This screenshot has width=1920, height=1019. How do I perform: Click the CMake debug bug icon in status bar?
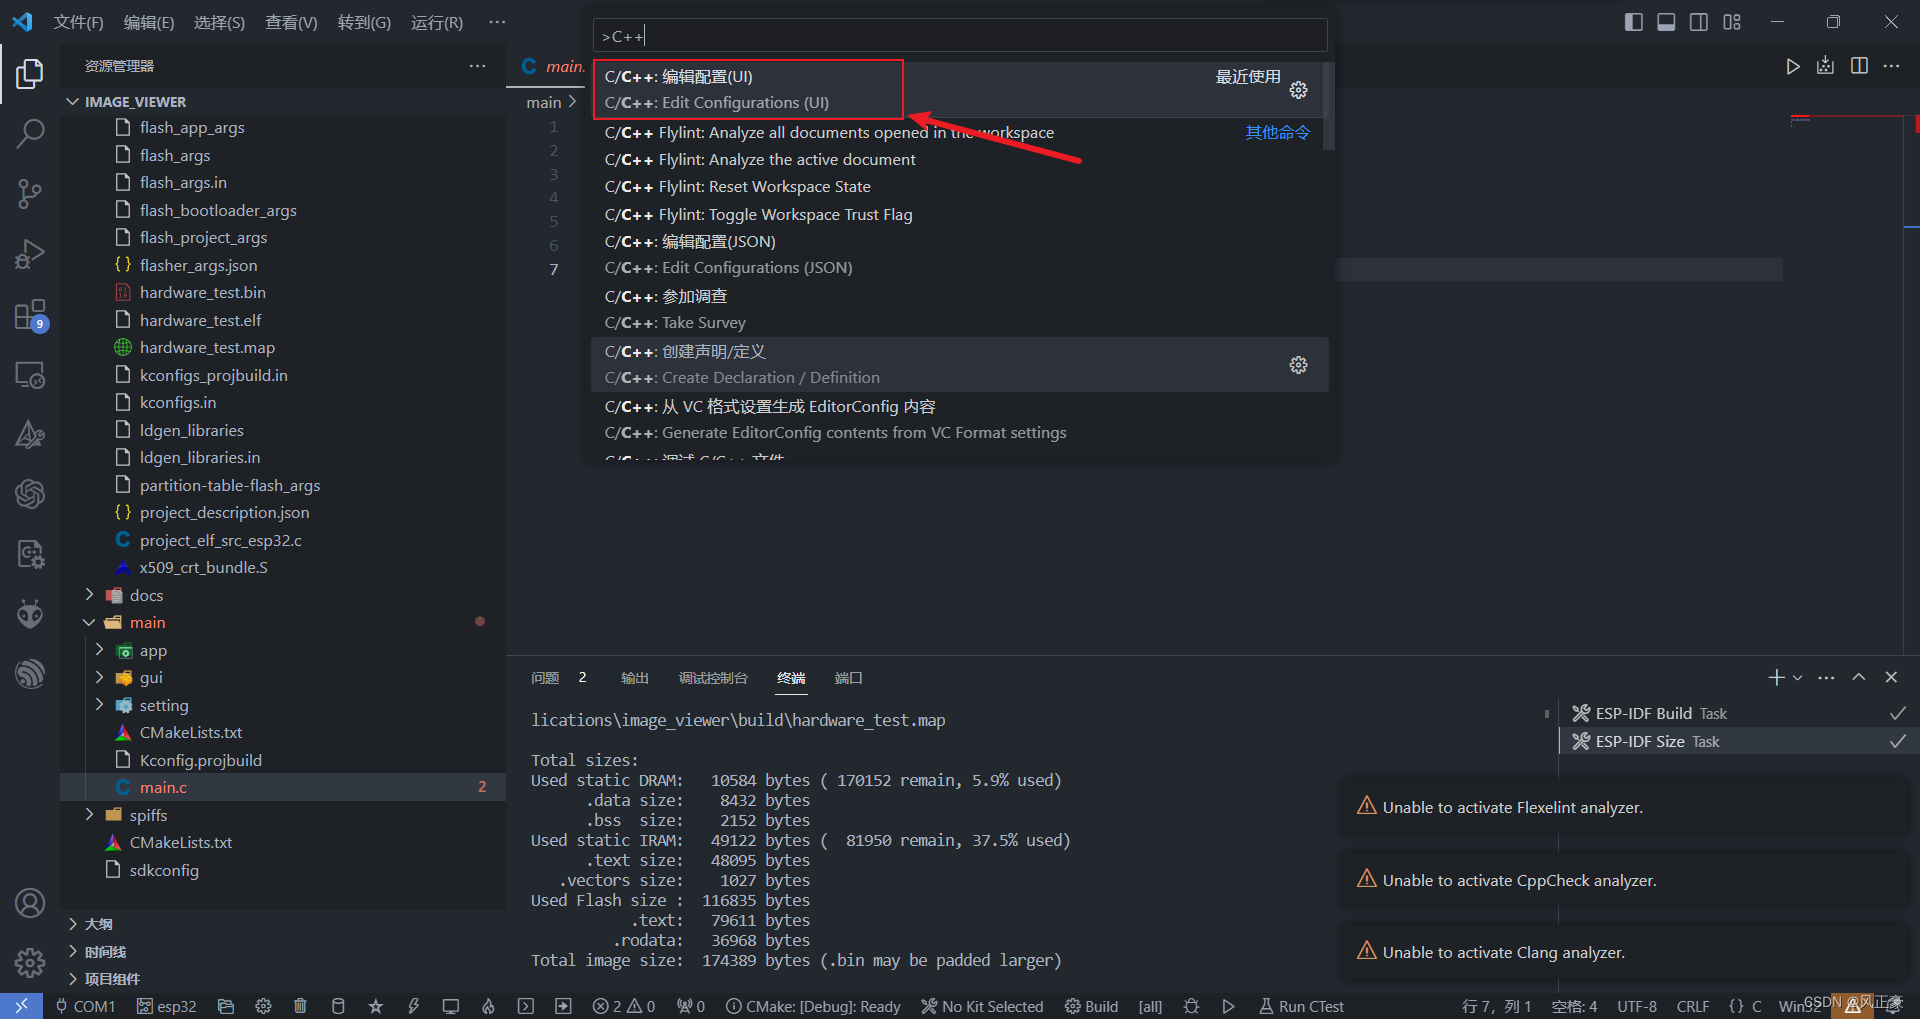pos(1191,1006)
